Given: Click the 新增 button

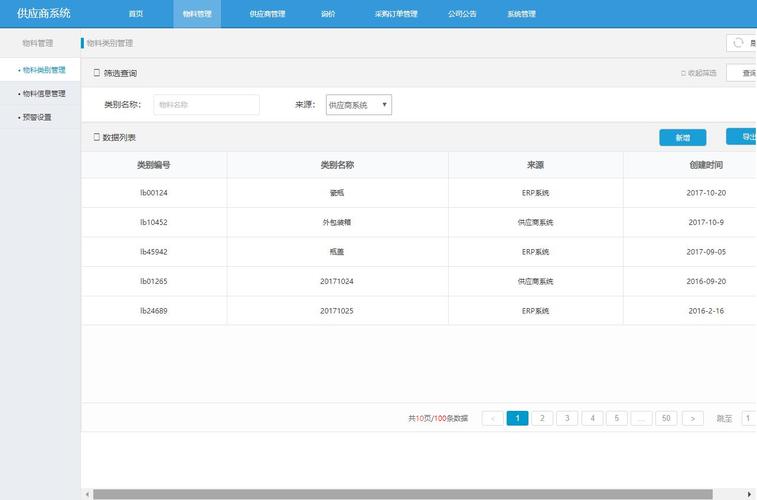Looking at the screenshot, I should pyautogui.click(x=682, y=138).
